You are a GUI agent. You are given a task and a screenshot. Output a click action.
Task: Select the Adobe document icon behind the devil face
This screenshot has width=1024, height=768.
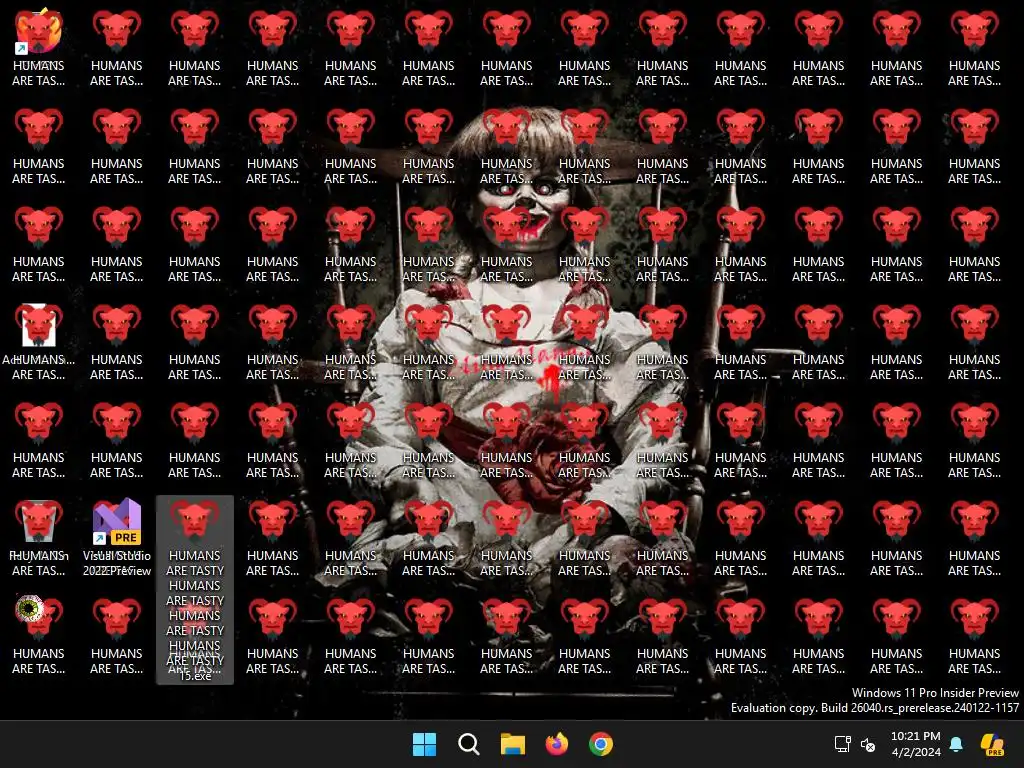coord(39,342)
